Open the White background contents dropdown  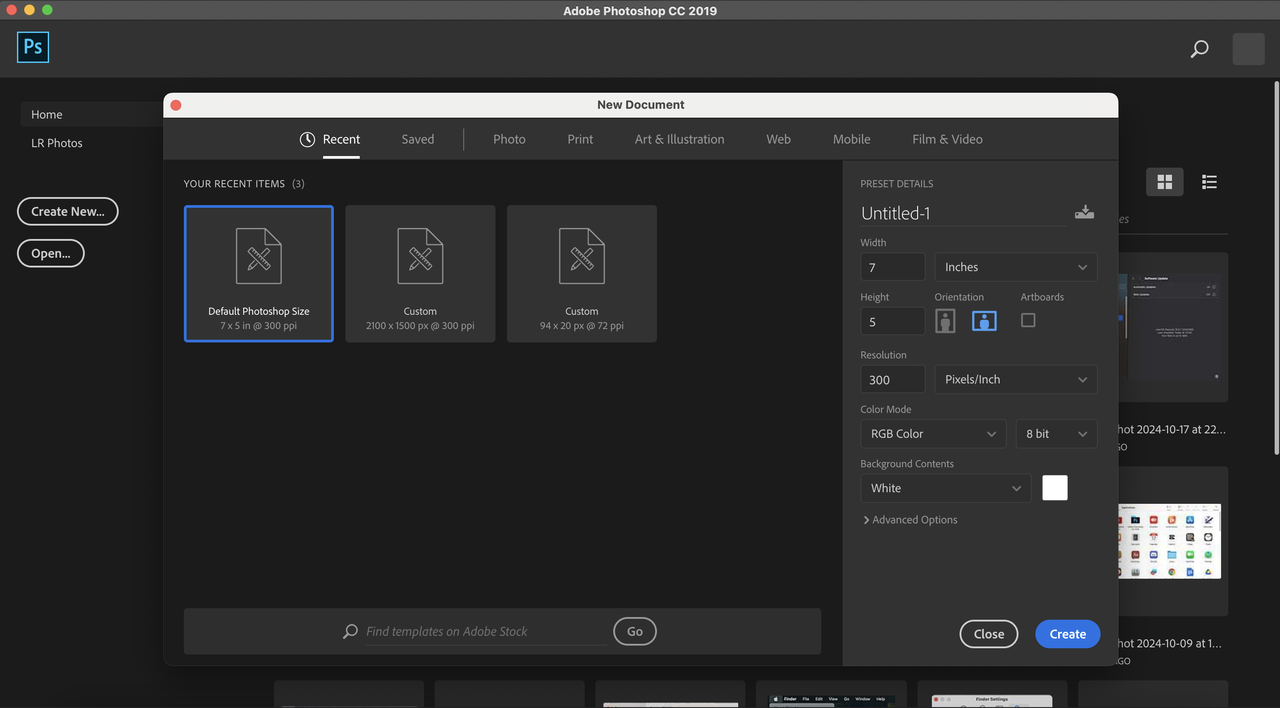tap(946, 488)
